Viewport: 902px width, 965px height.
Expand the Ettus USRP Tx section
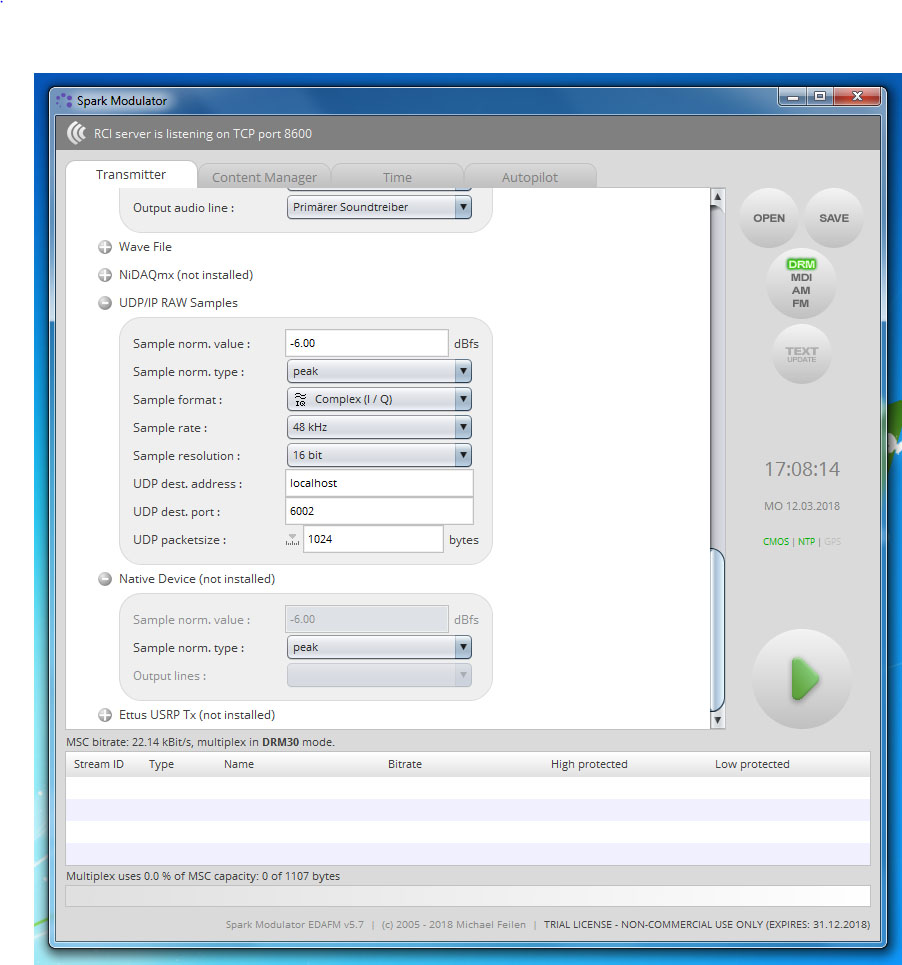coord(105,715)
